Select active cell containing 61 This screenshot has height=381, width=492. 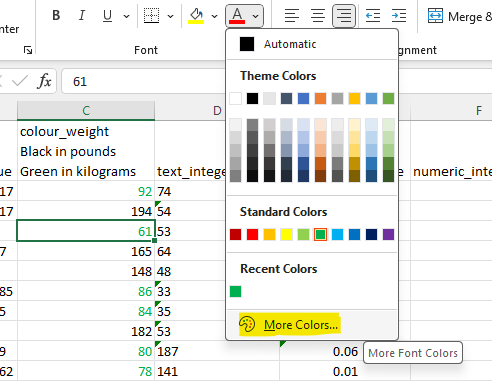click(x=86, y=231)
